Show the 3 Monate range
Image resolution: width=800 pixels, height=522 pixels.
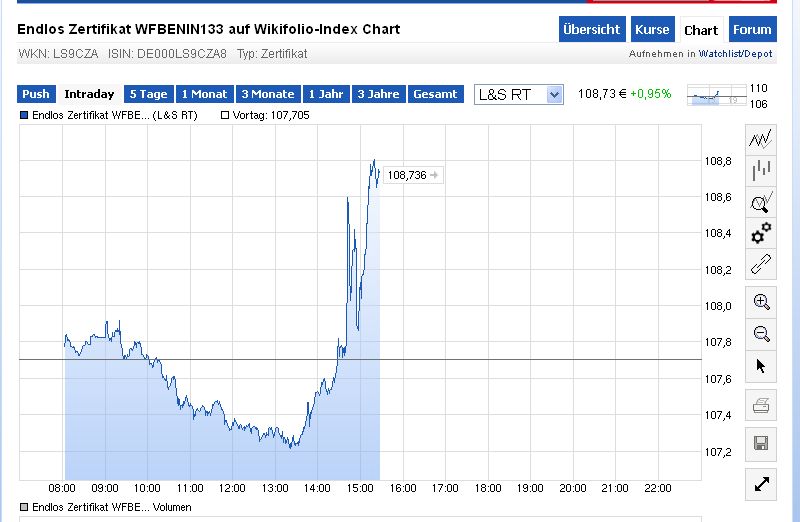[268, 94]
